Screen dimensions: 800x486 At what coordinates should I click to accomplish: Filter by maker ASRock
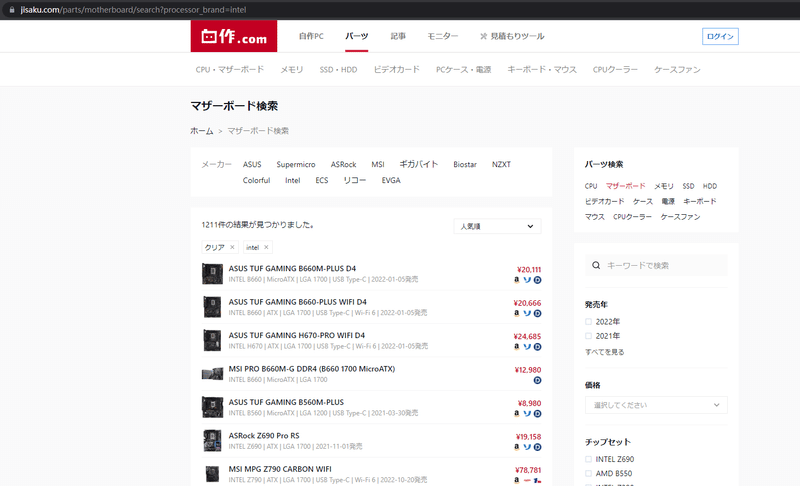(x=343, y=164)
